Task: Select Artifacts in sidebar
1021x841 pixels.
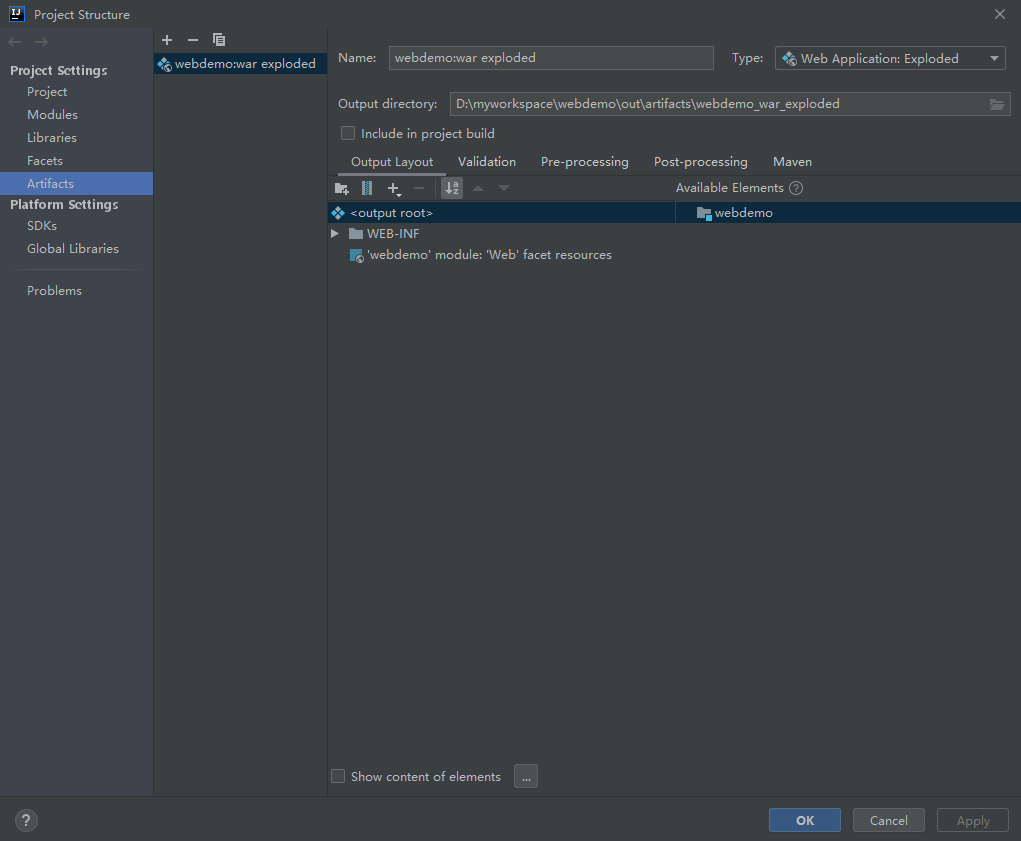Action: [x=76, y=184]
